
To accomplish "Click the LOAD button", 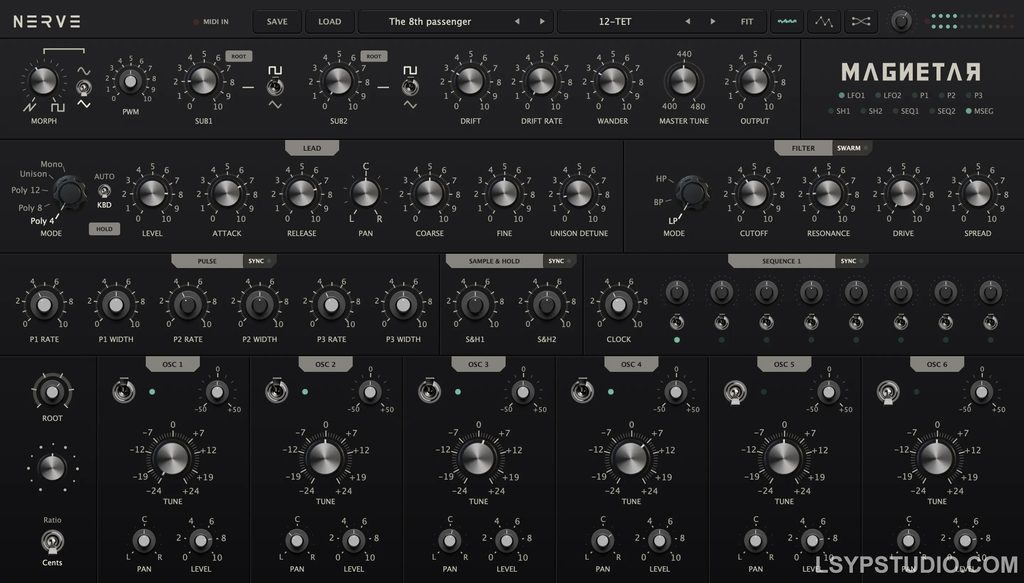I will coord(330,22).
